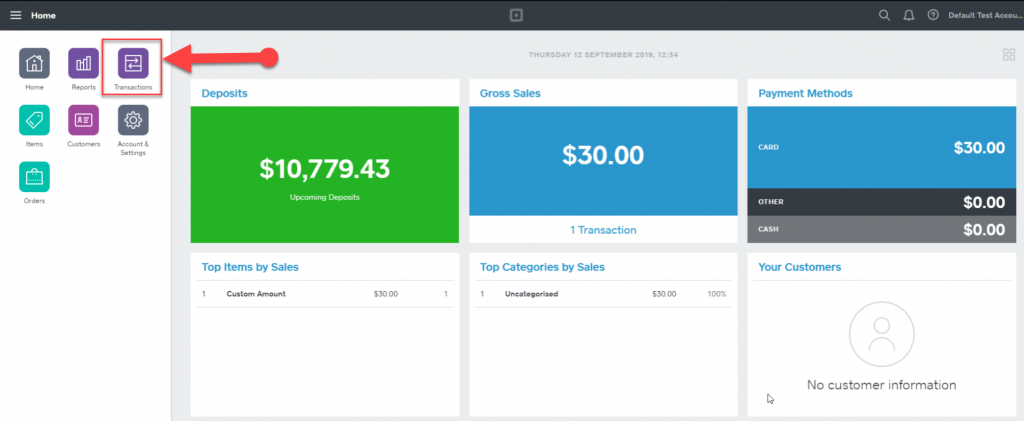Screen dimensions: 1024x421
Task: Open the notifications bell icon
Action: pyautogui.click(x=908, y=16)
